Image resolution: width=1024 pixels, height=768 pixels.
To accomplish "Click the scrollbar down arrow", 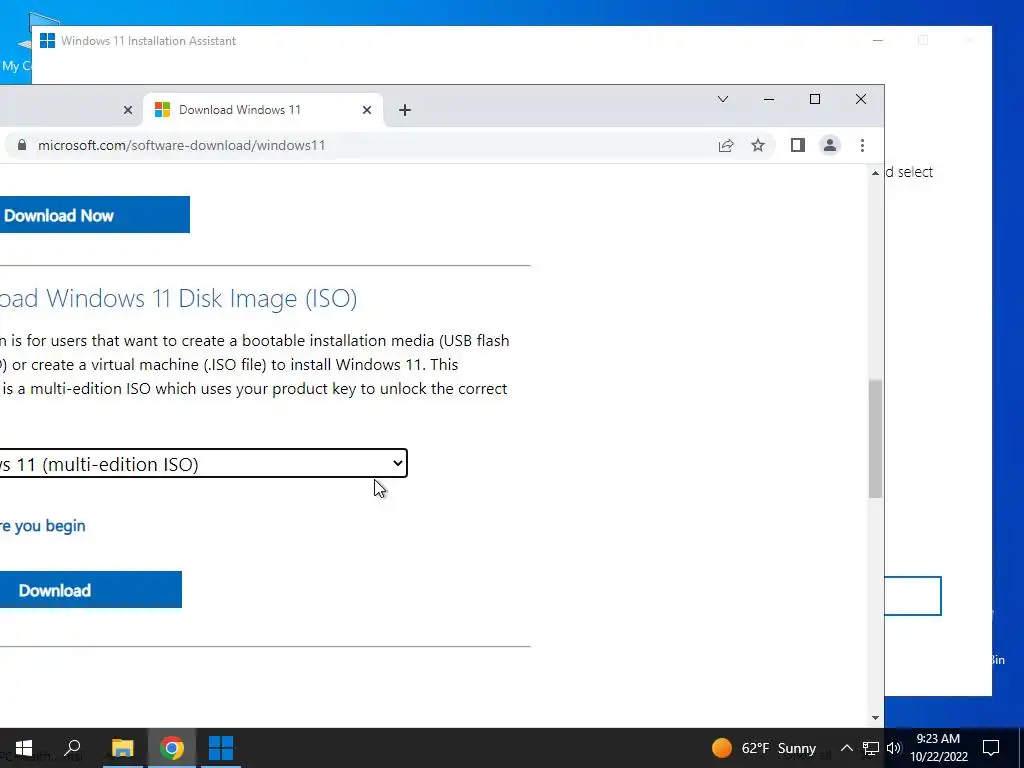I will point(875,718).
